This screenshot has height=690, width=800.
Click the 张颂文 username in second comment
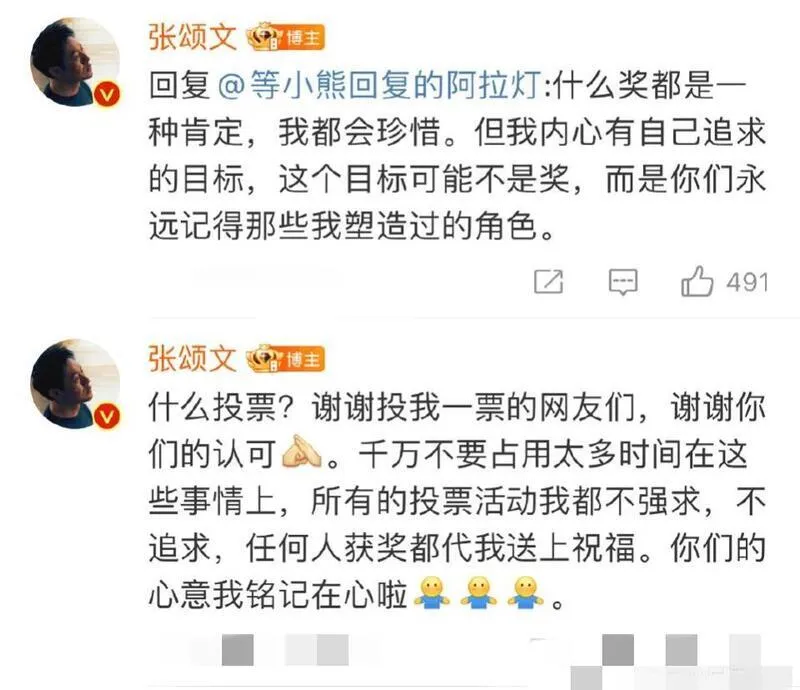[193, 359]
